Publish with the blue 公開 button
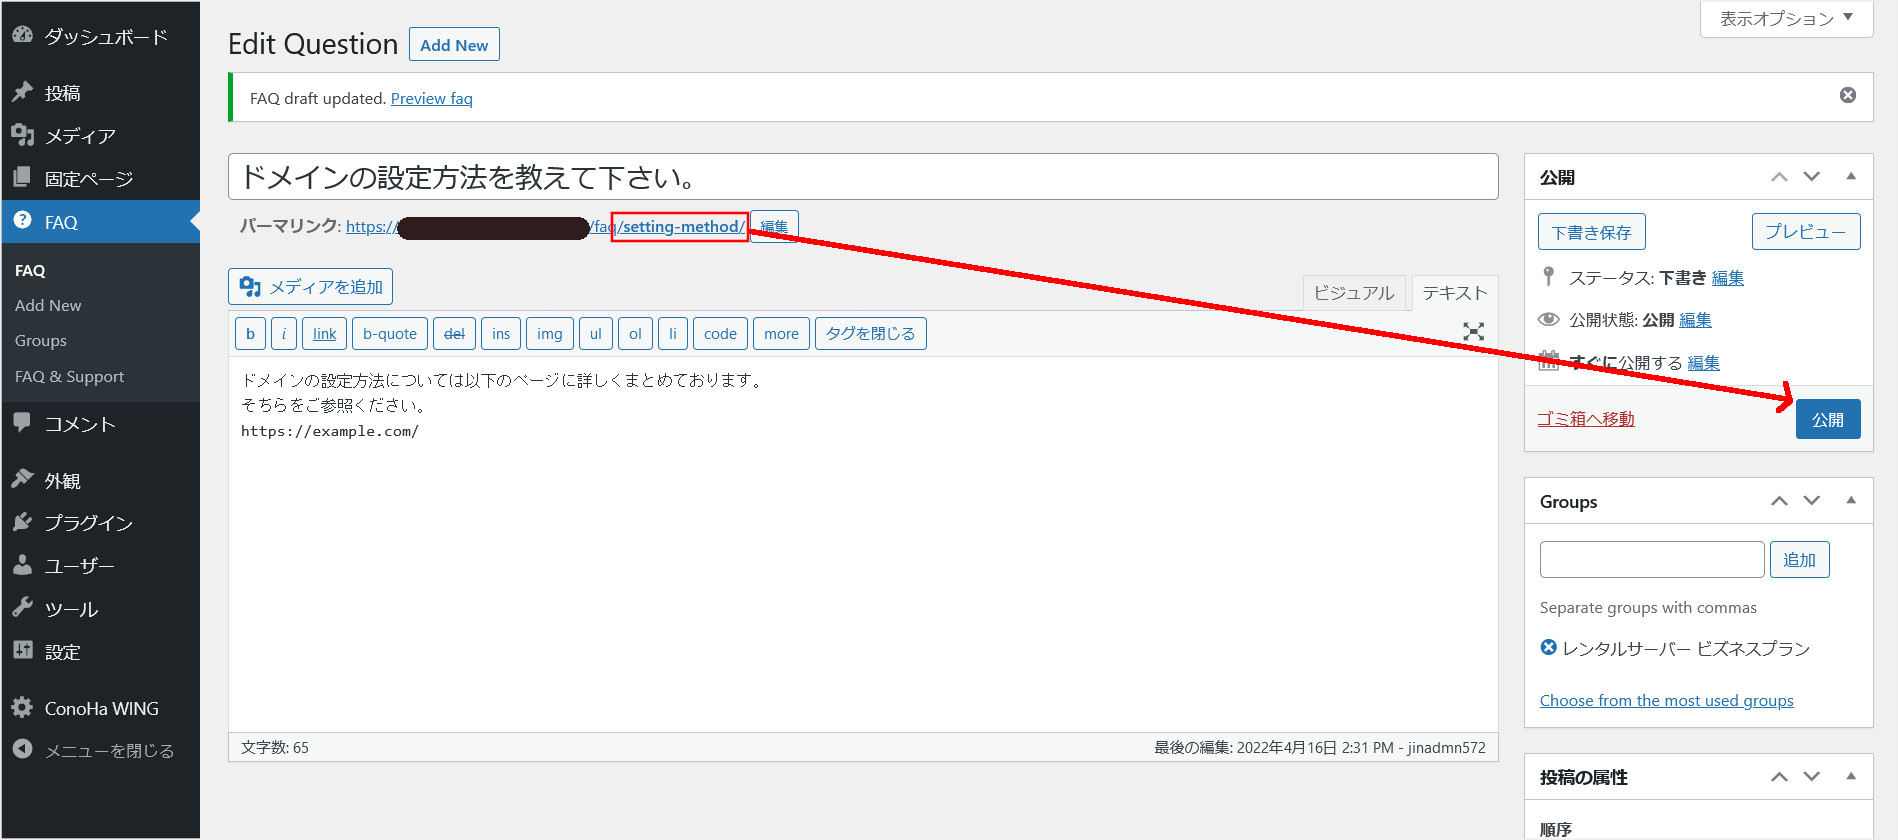 pyautogui.click(x=1828, y=419)
